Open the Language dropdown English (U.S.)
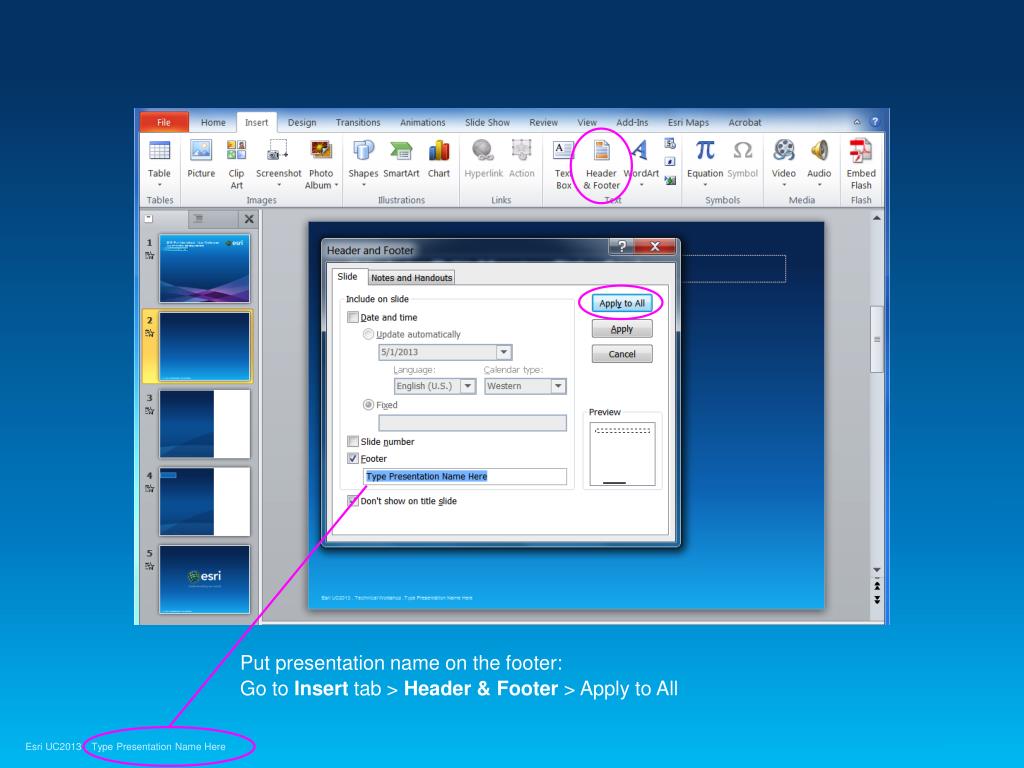Screen dimensions: 1024x768 tap(468, 386)
